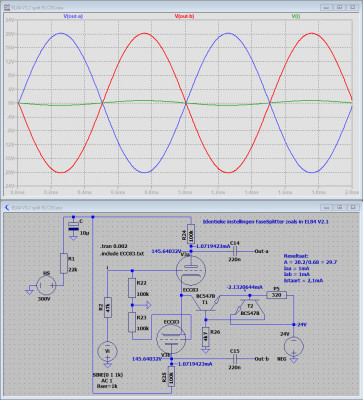This screenshot has width=363, height=400.
Task: Select resistor R1 22k
Action: click(64, 263)
